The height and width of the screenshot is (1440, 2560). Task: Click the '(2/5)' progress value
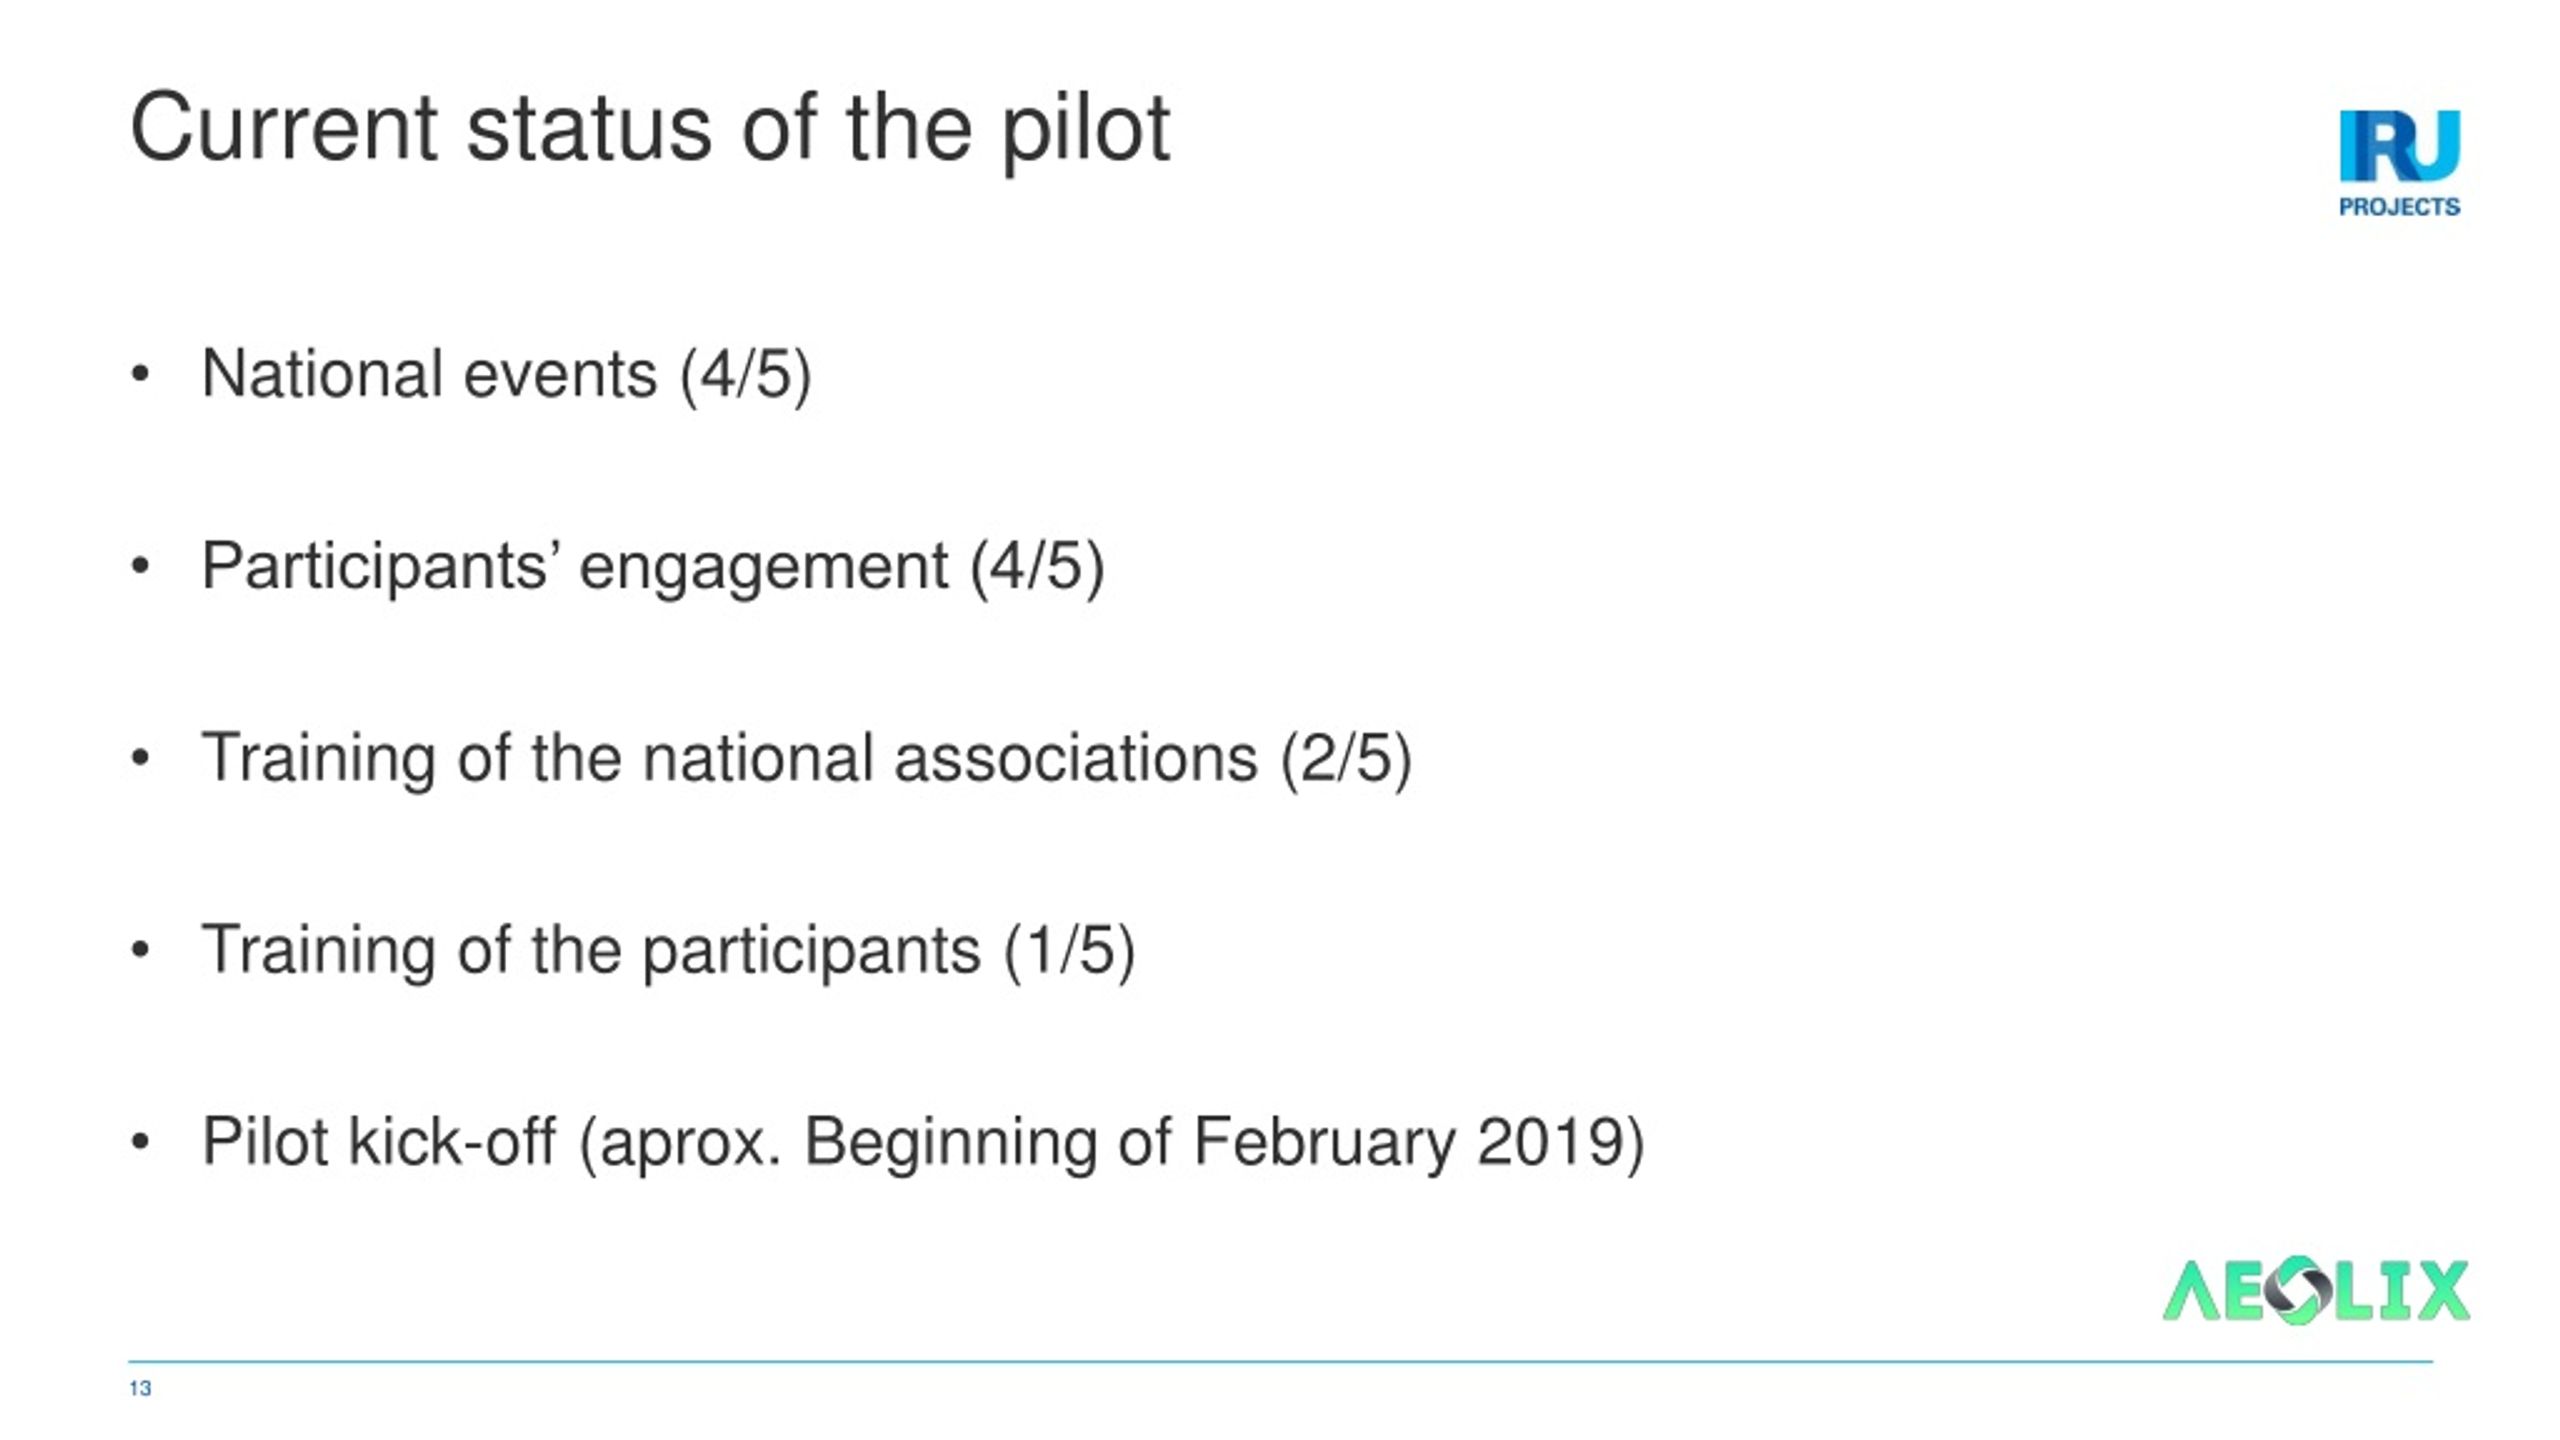[x=1346, y=759]
